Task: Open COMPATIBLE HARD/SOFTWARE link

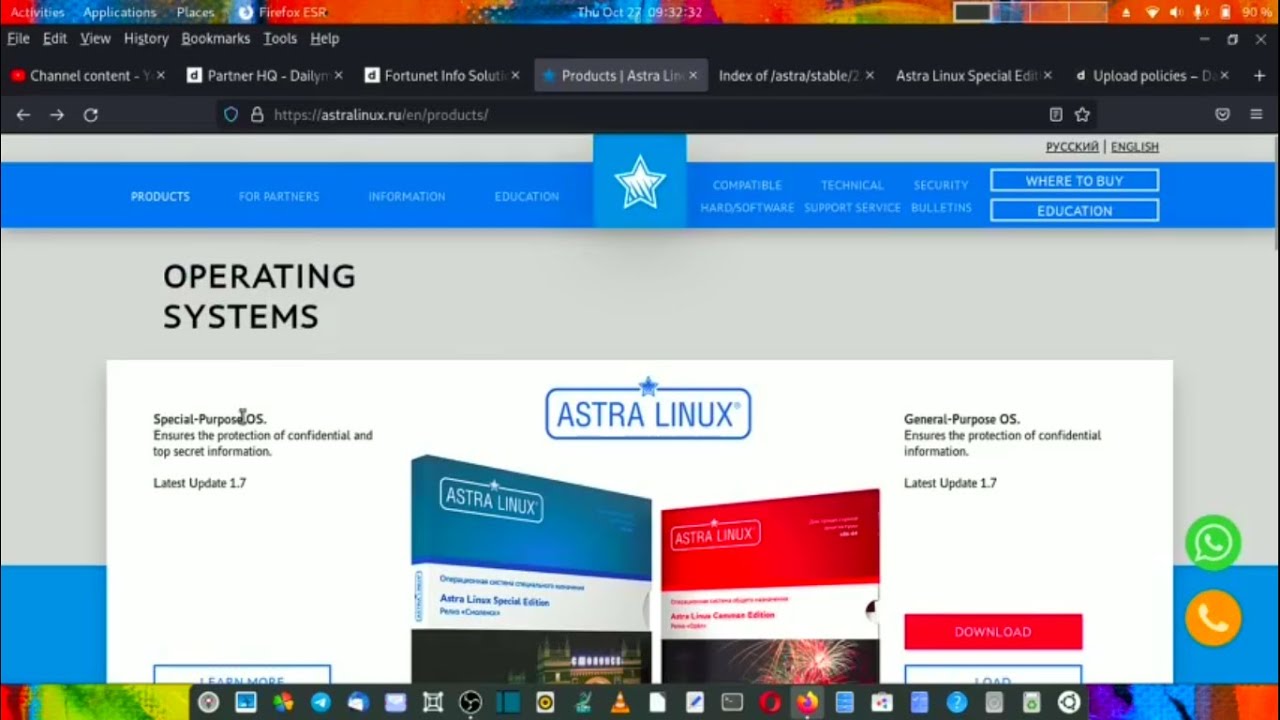Action: tap(747, 197)
